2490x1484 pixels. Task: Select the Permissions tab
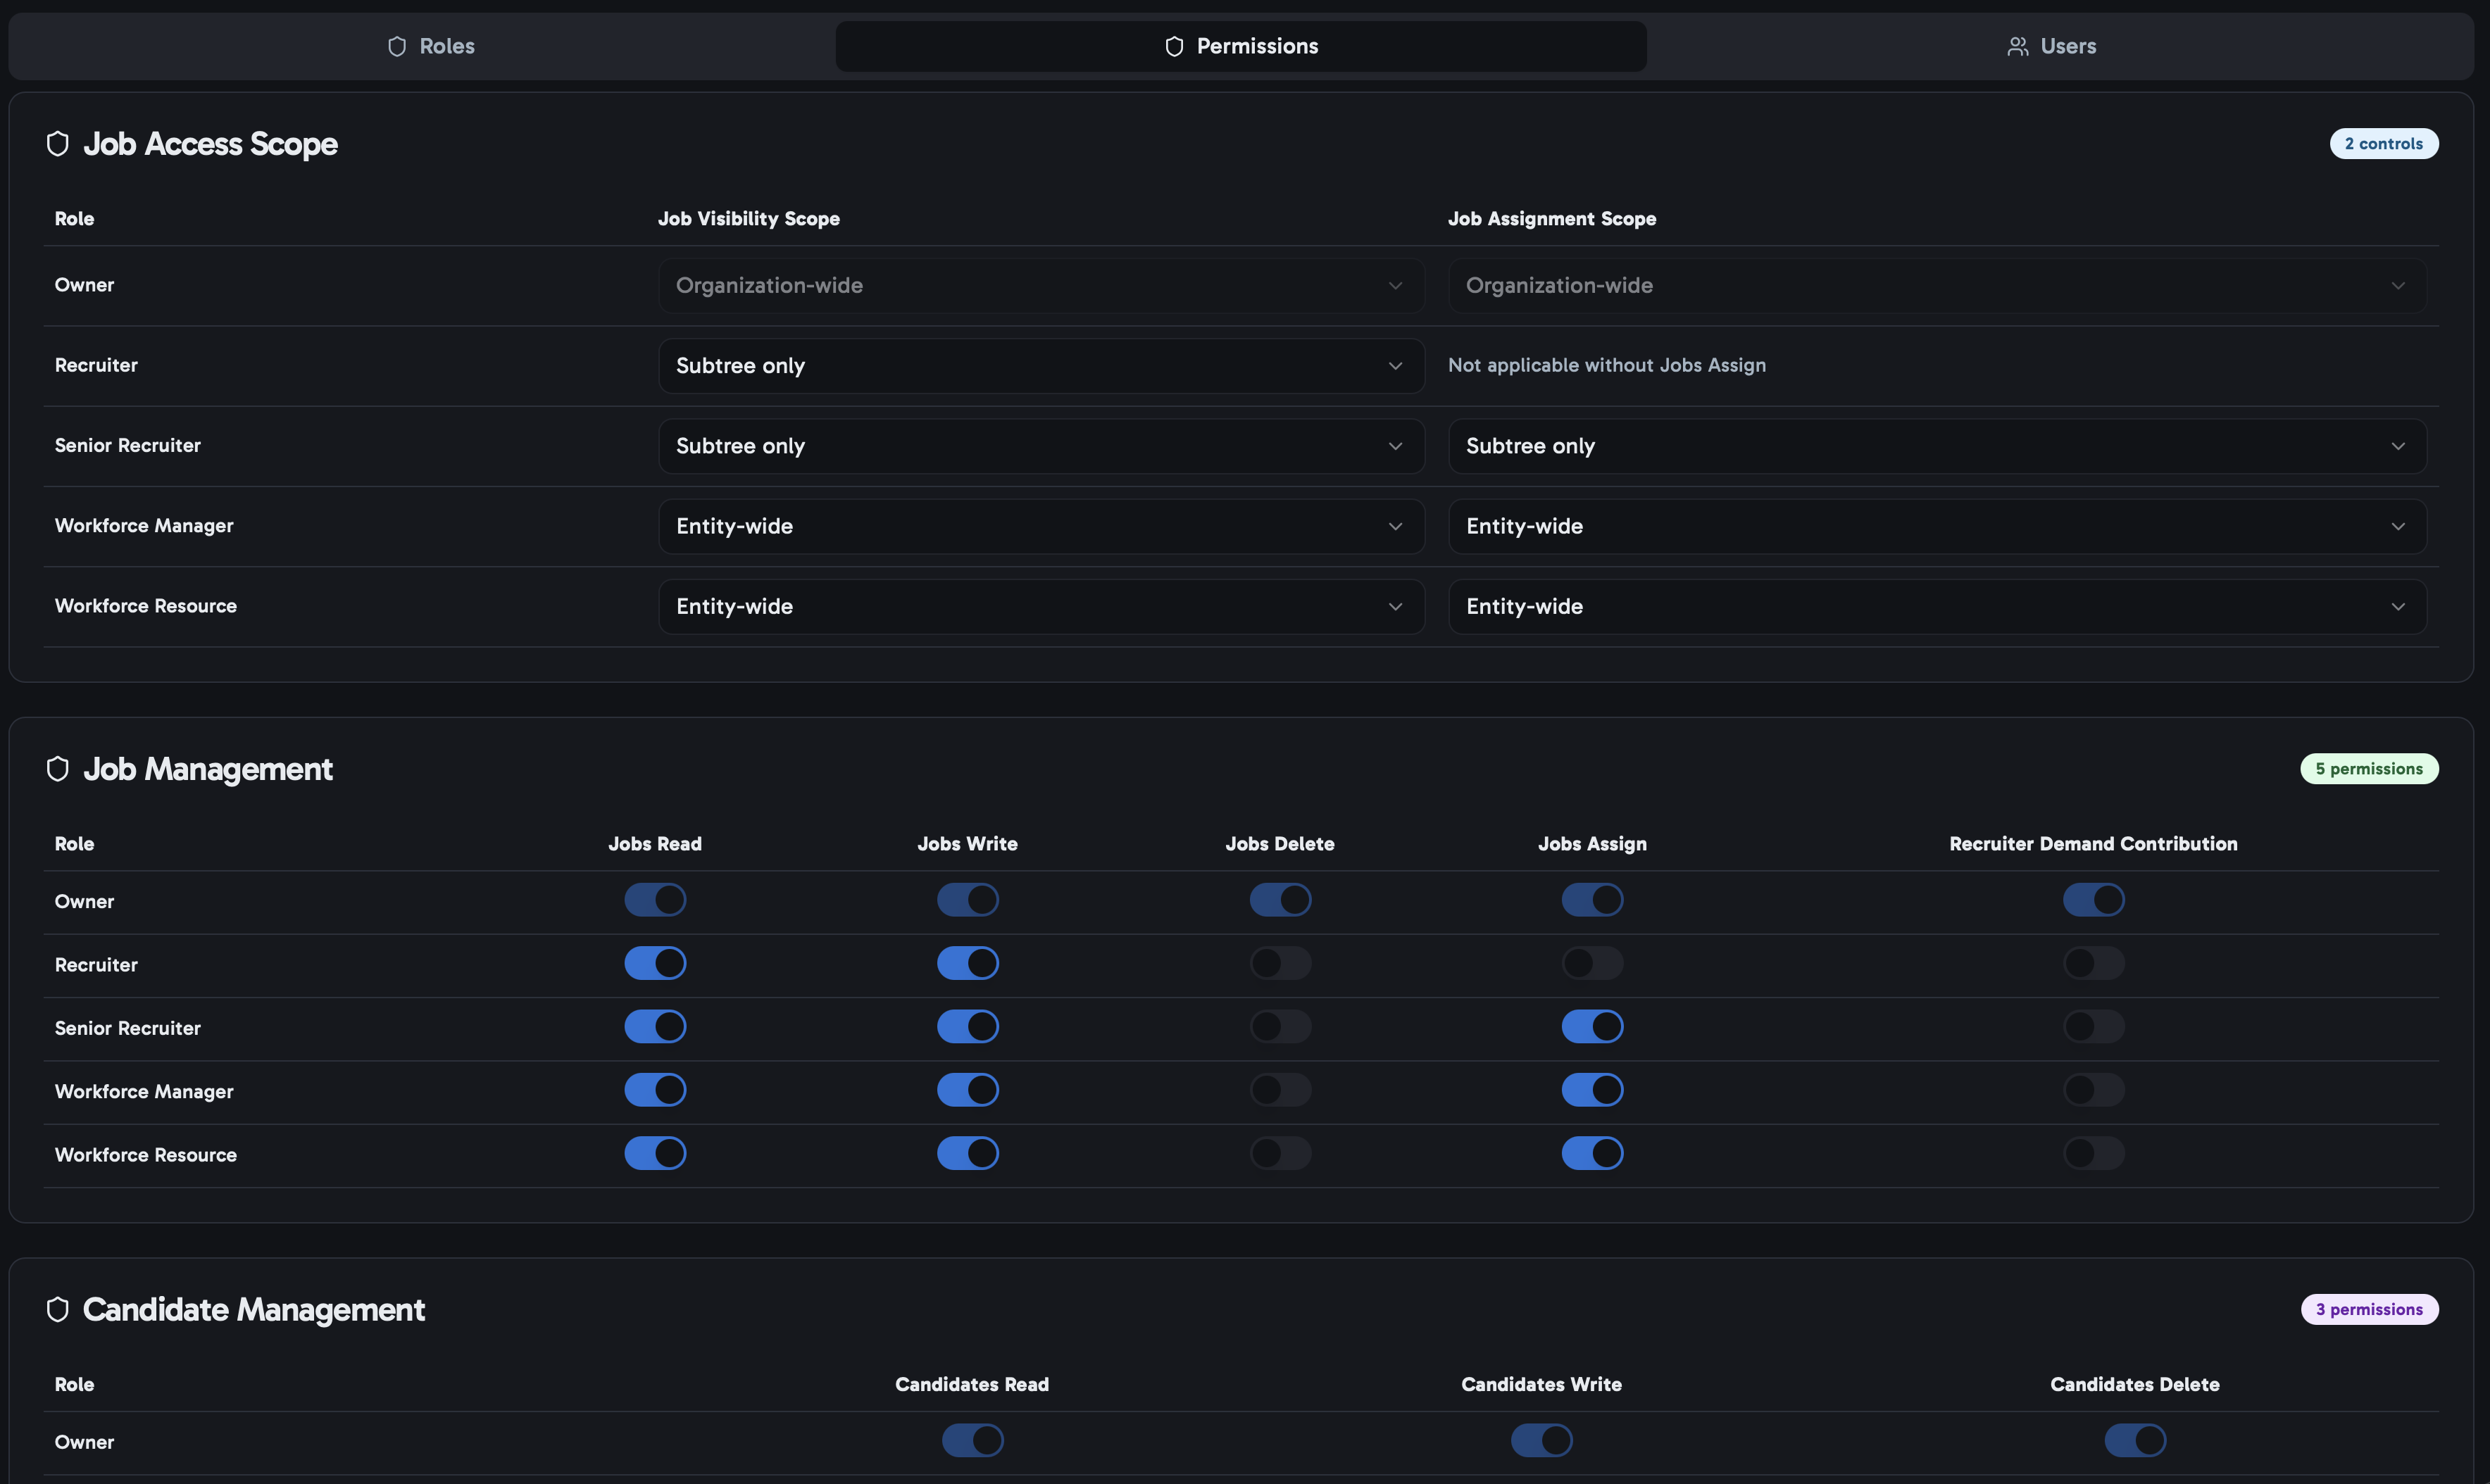pos(1241,46)
